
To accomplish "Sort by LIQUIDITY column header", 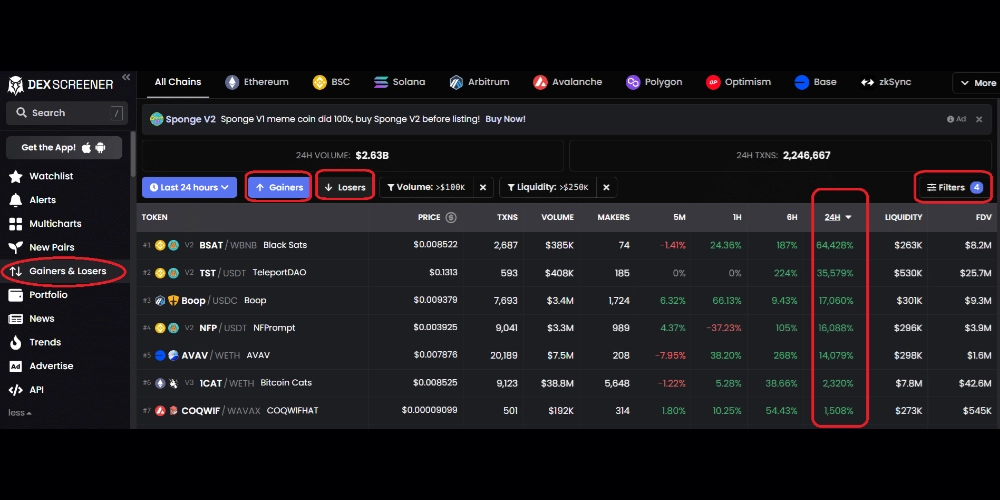I will click(903, 217).
